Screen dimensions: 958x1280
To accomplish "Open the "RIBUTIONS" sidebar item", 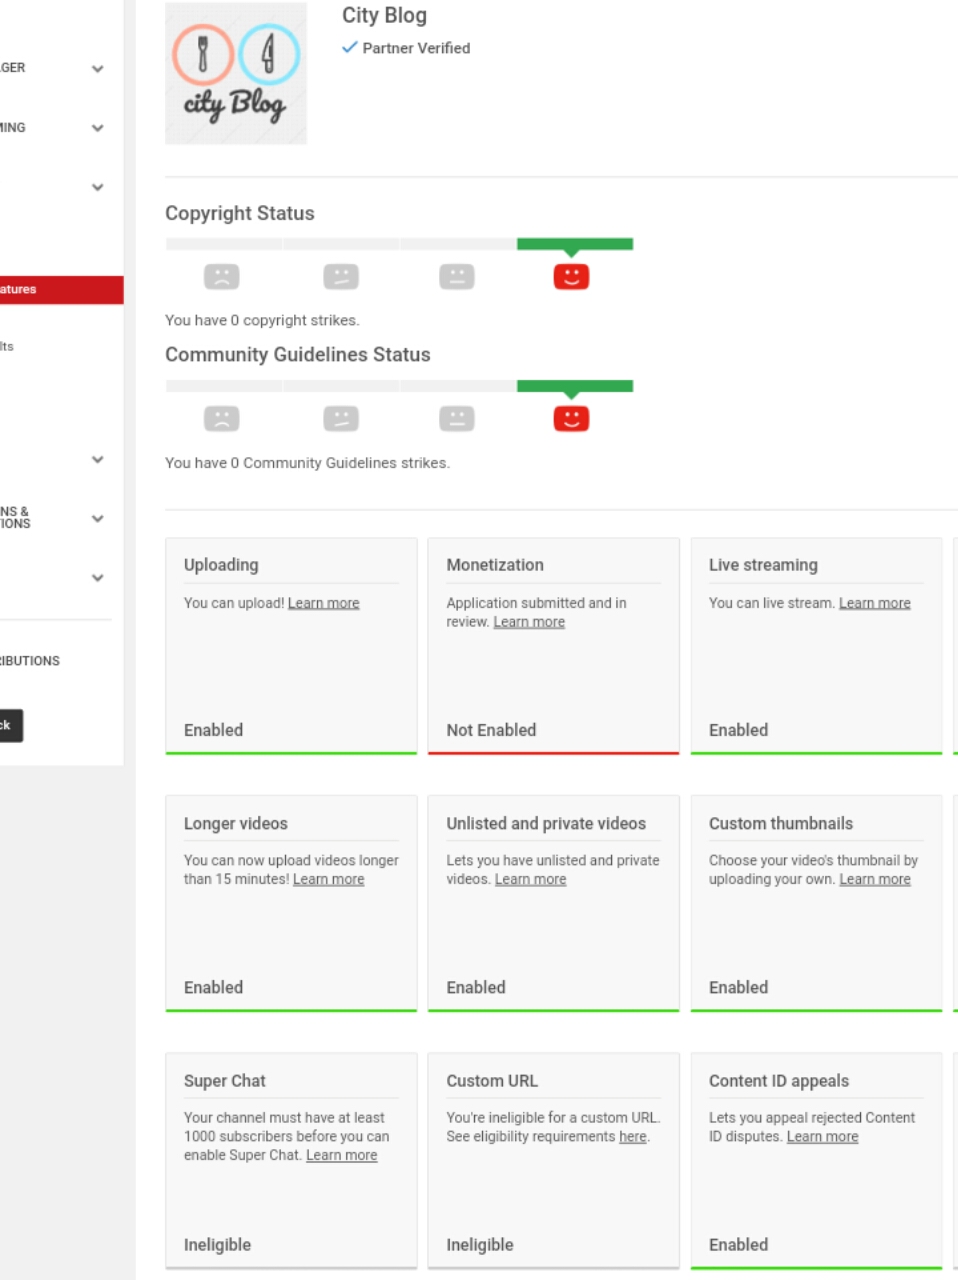I will (30, 661).
